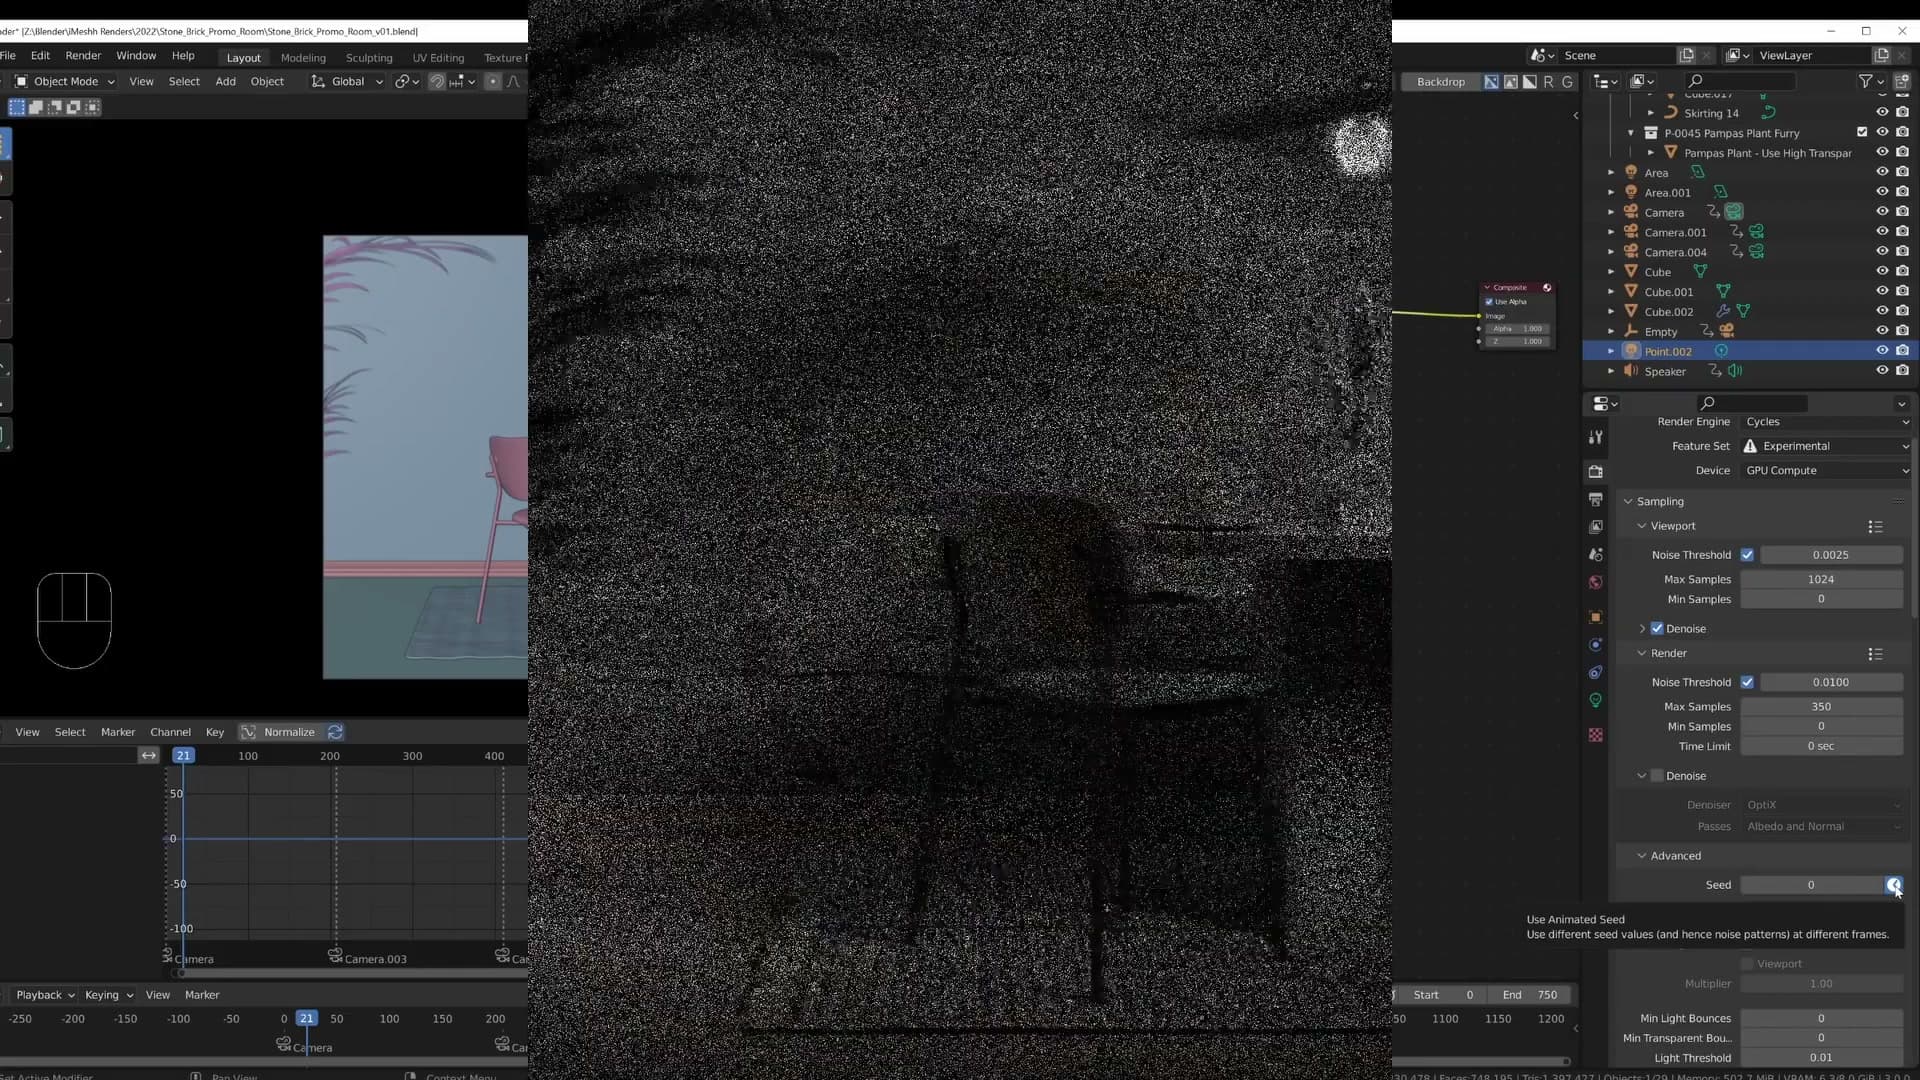This screenshot has height=1080, width=1920.
Task: Toggle viewport Noise Threshold checkbox
Action: (1747, 555)
